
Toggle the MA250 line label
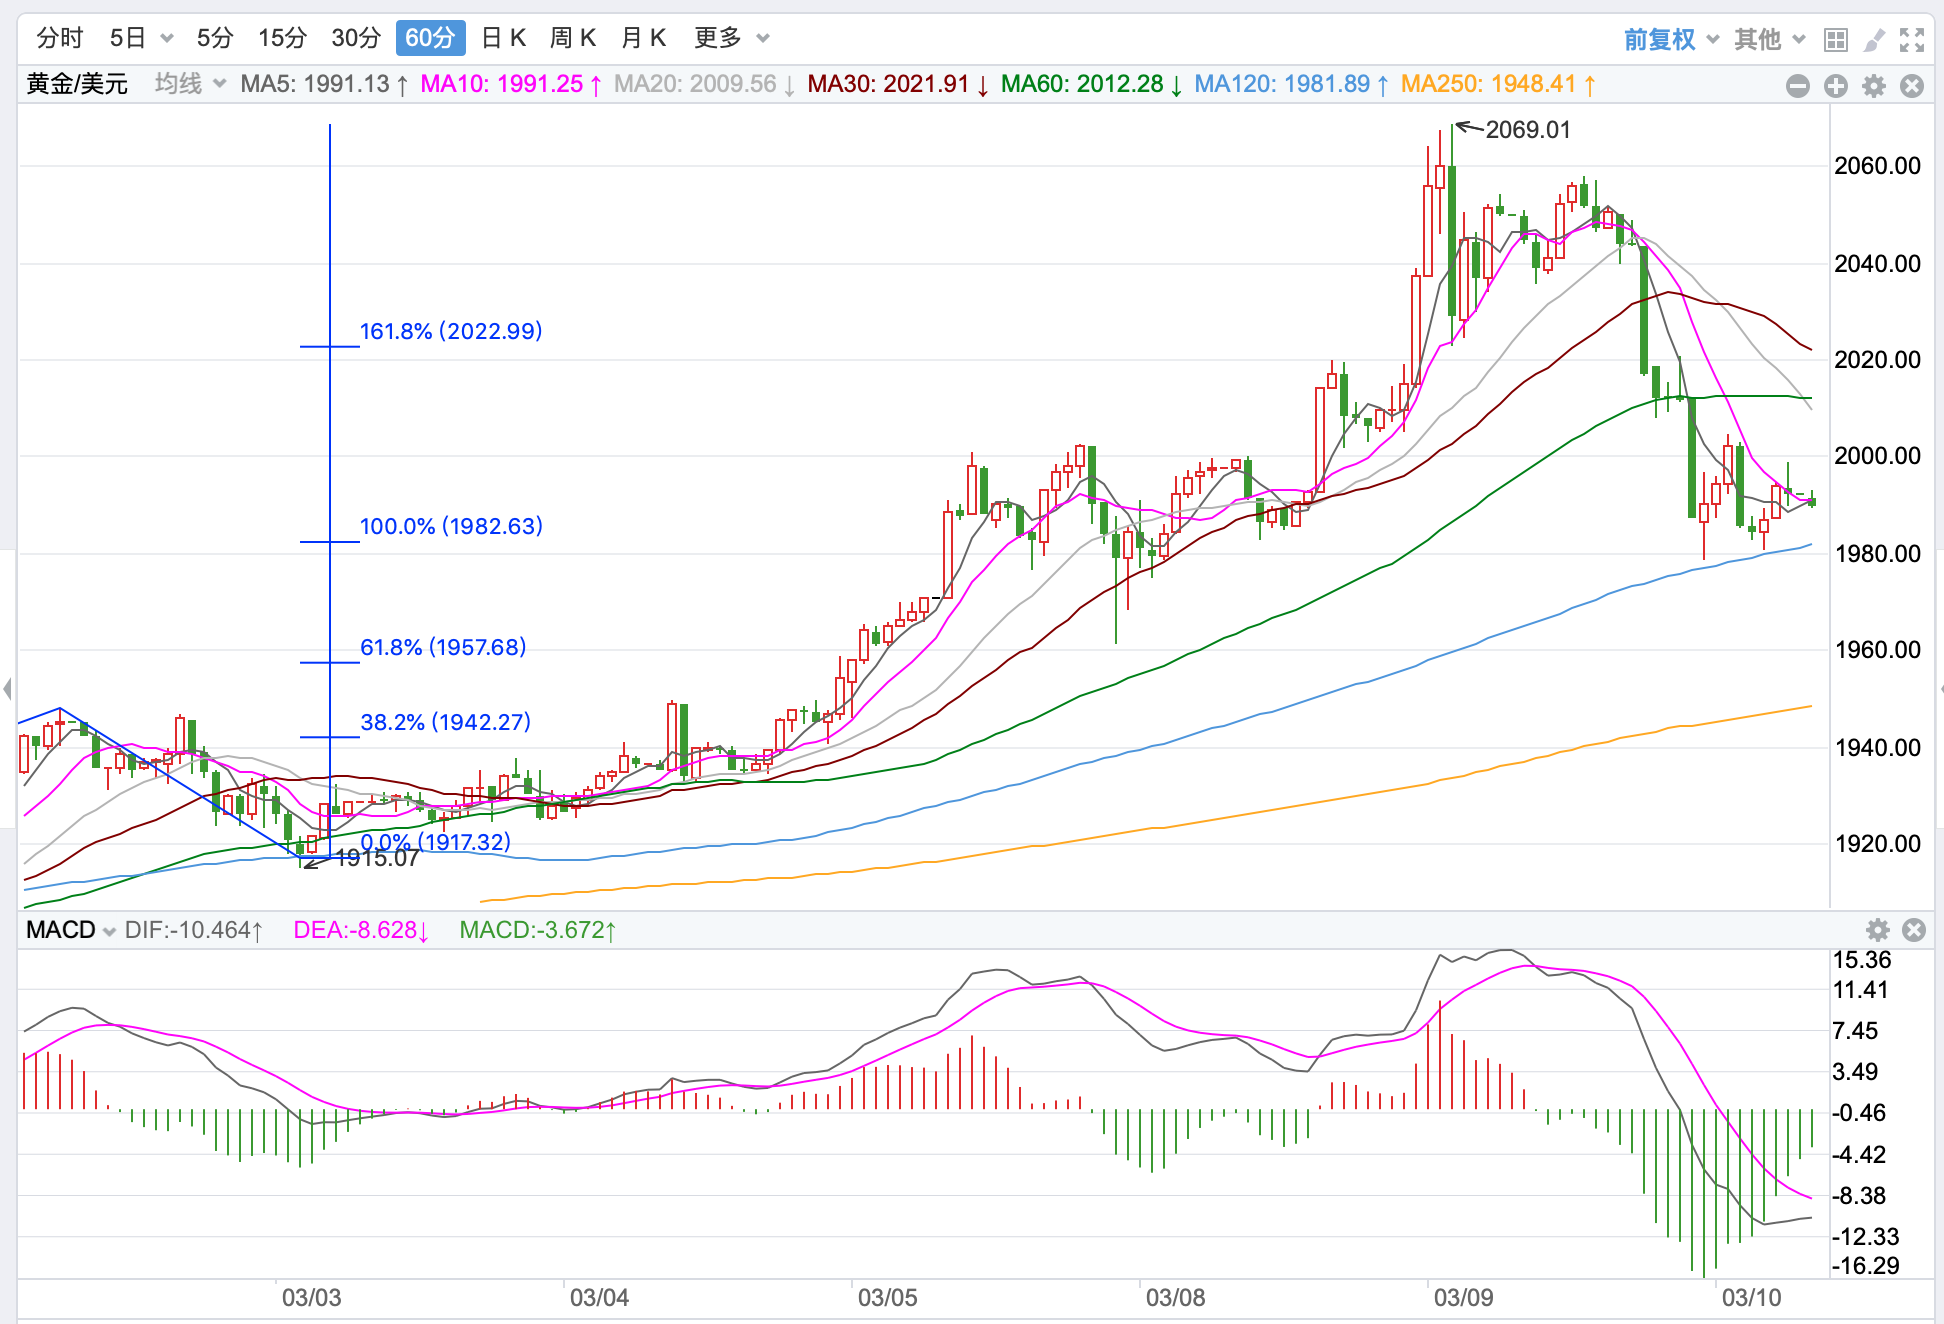(x=1497, y=84)
